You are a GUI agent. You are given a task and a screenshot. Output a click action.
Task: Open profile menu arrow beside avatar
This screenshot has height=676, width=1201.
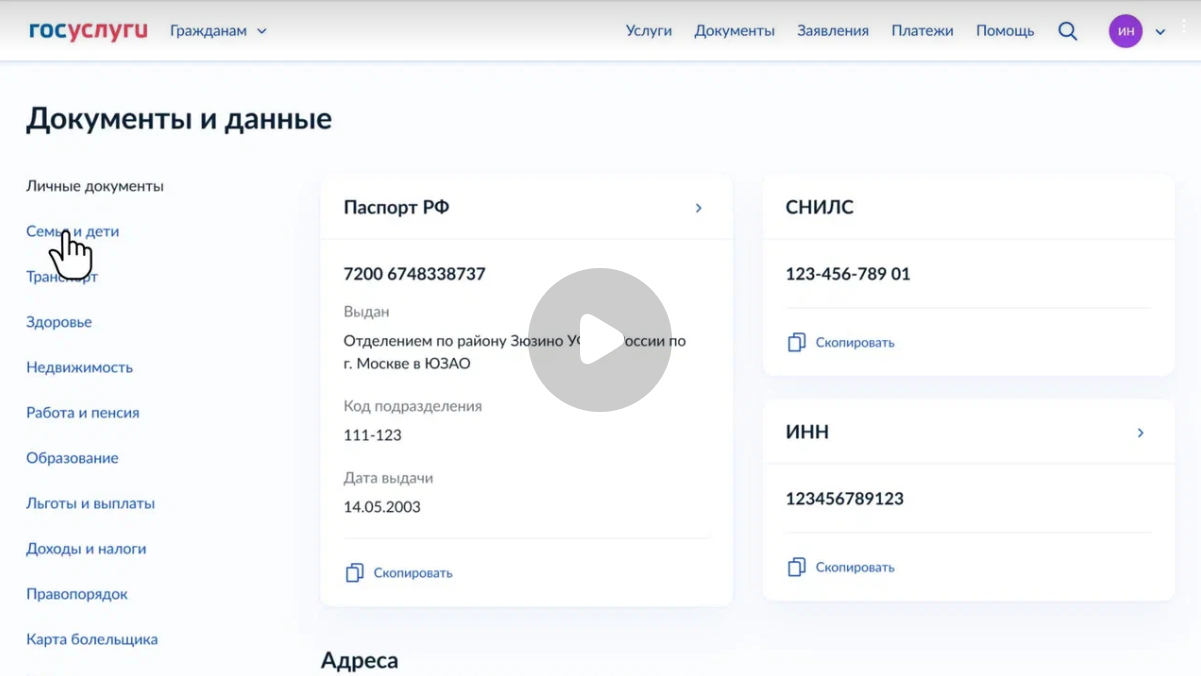pos(1160,32)
